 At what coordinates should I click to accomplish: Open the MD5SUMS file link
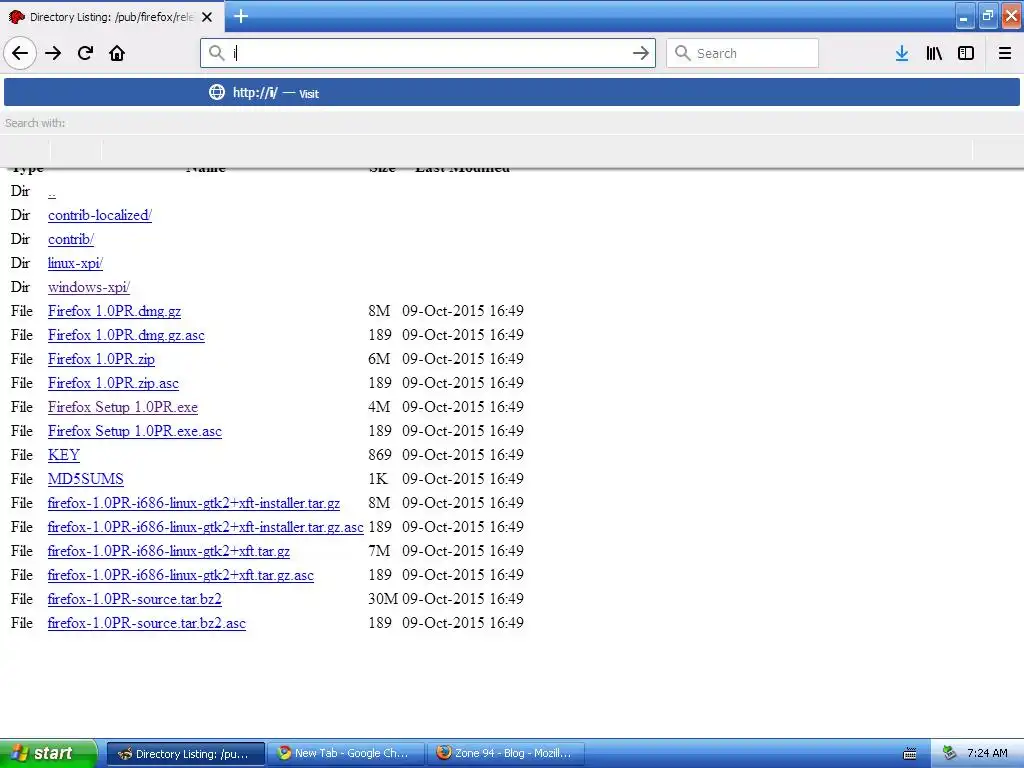point(86,479)
